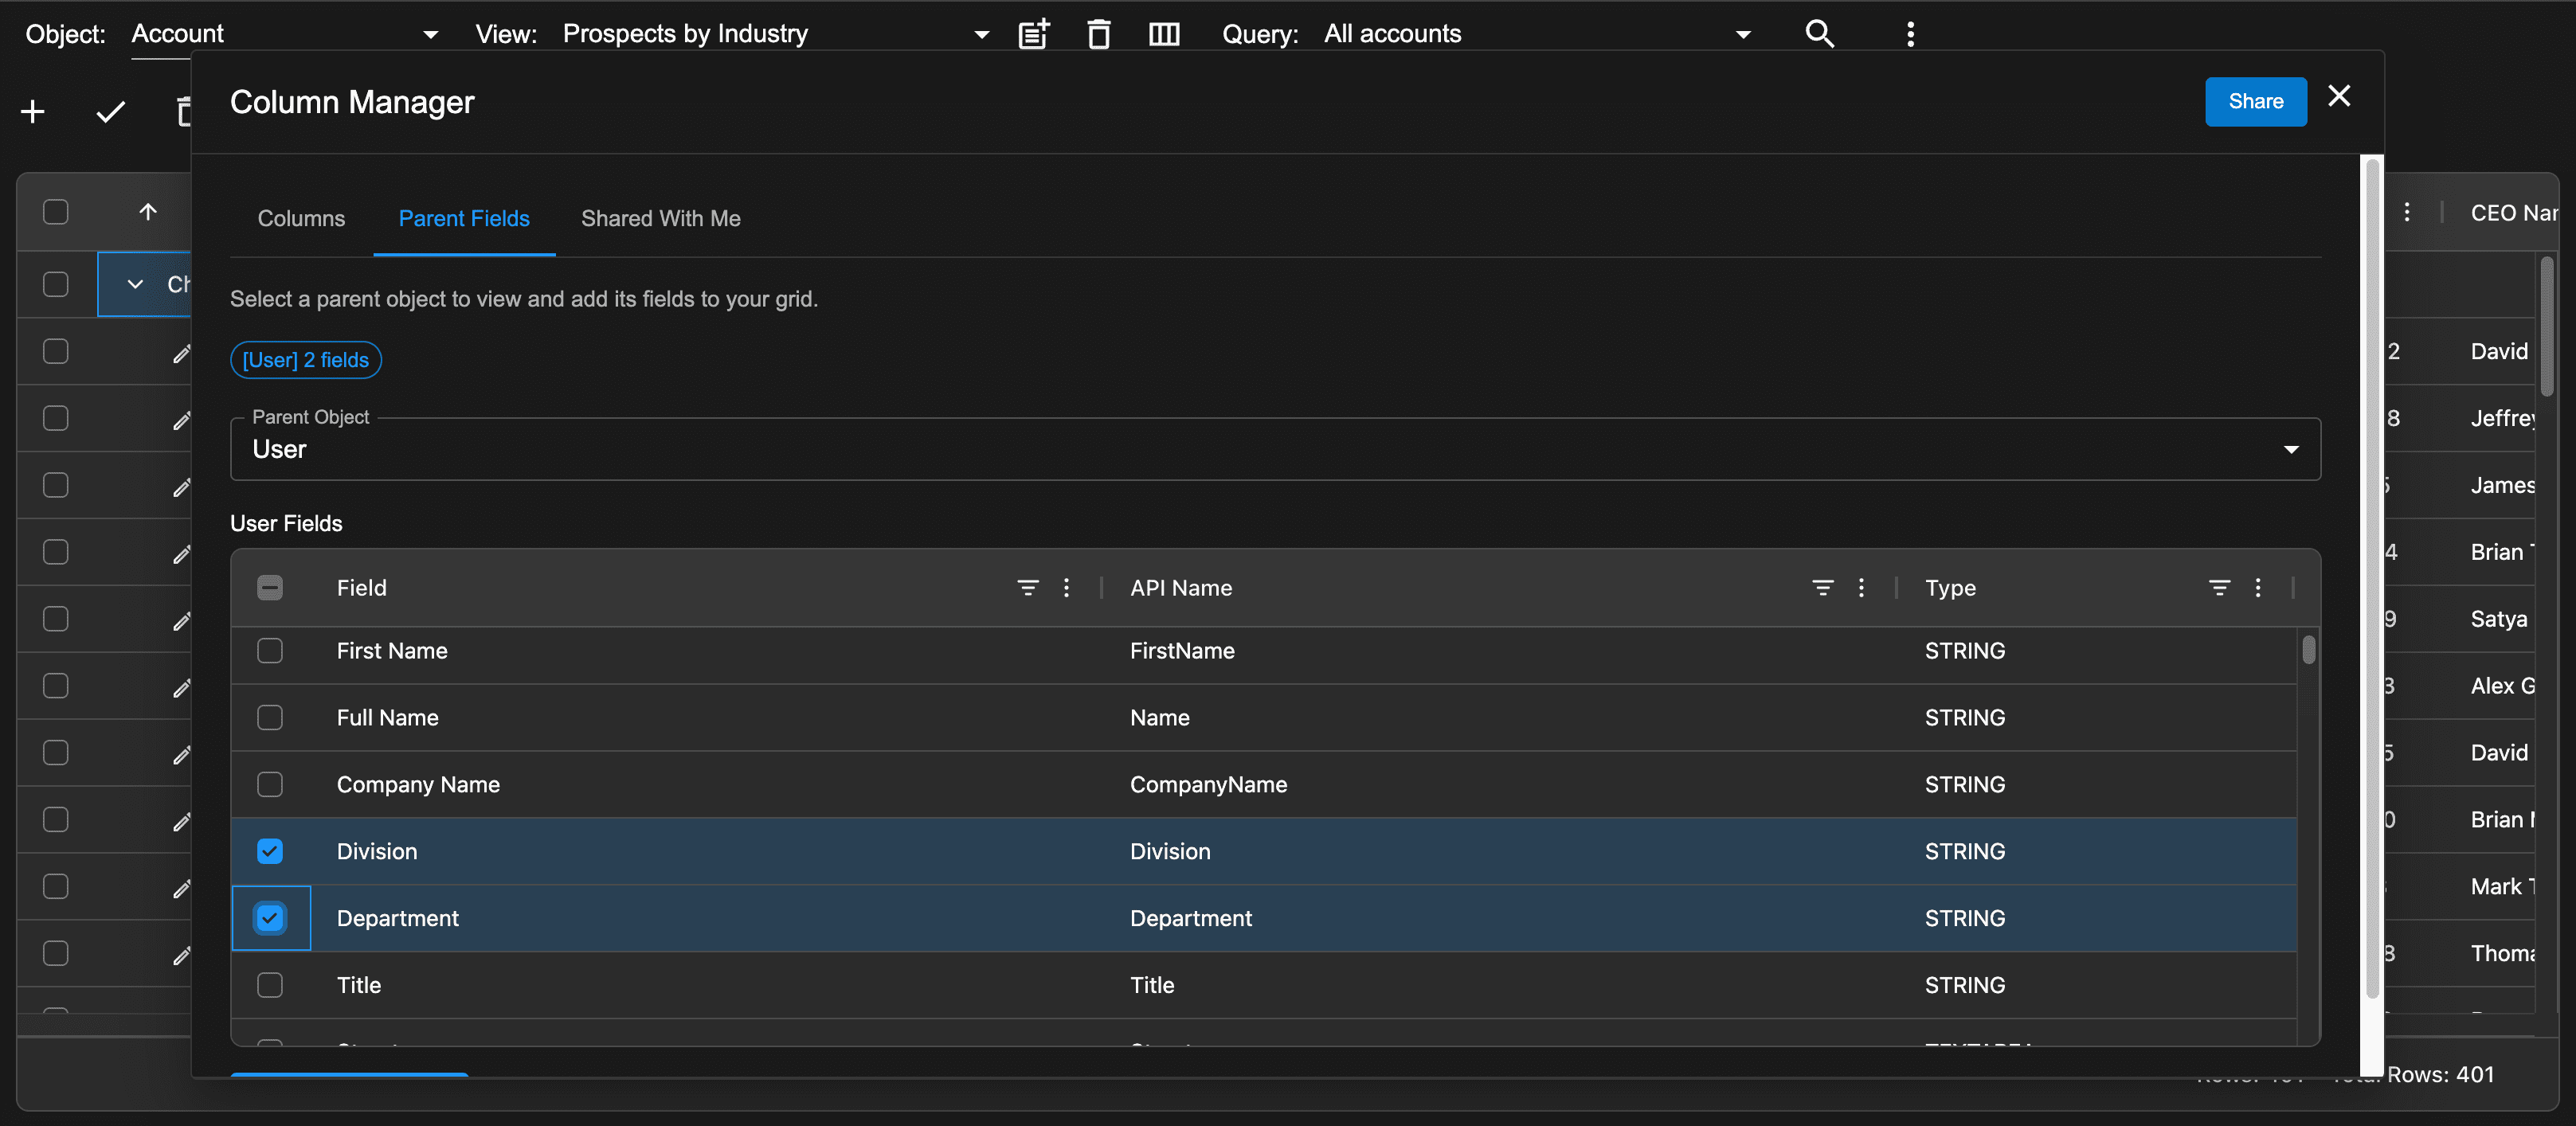2576x1126 pixels.
Task: Open the top toolbar kebab menu
Action: point(1910,34)
